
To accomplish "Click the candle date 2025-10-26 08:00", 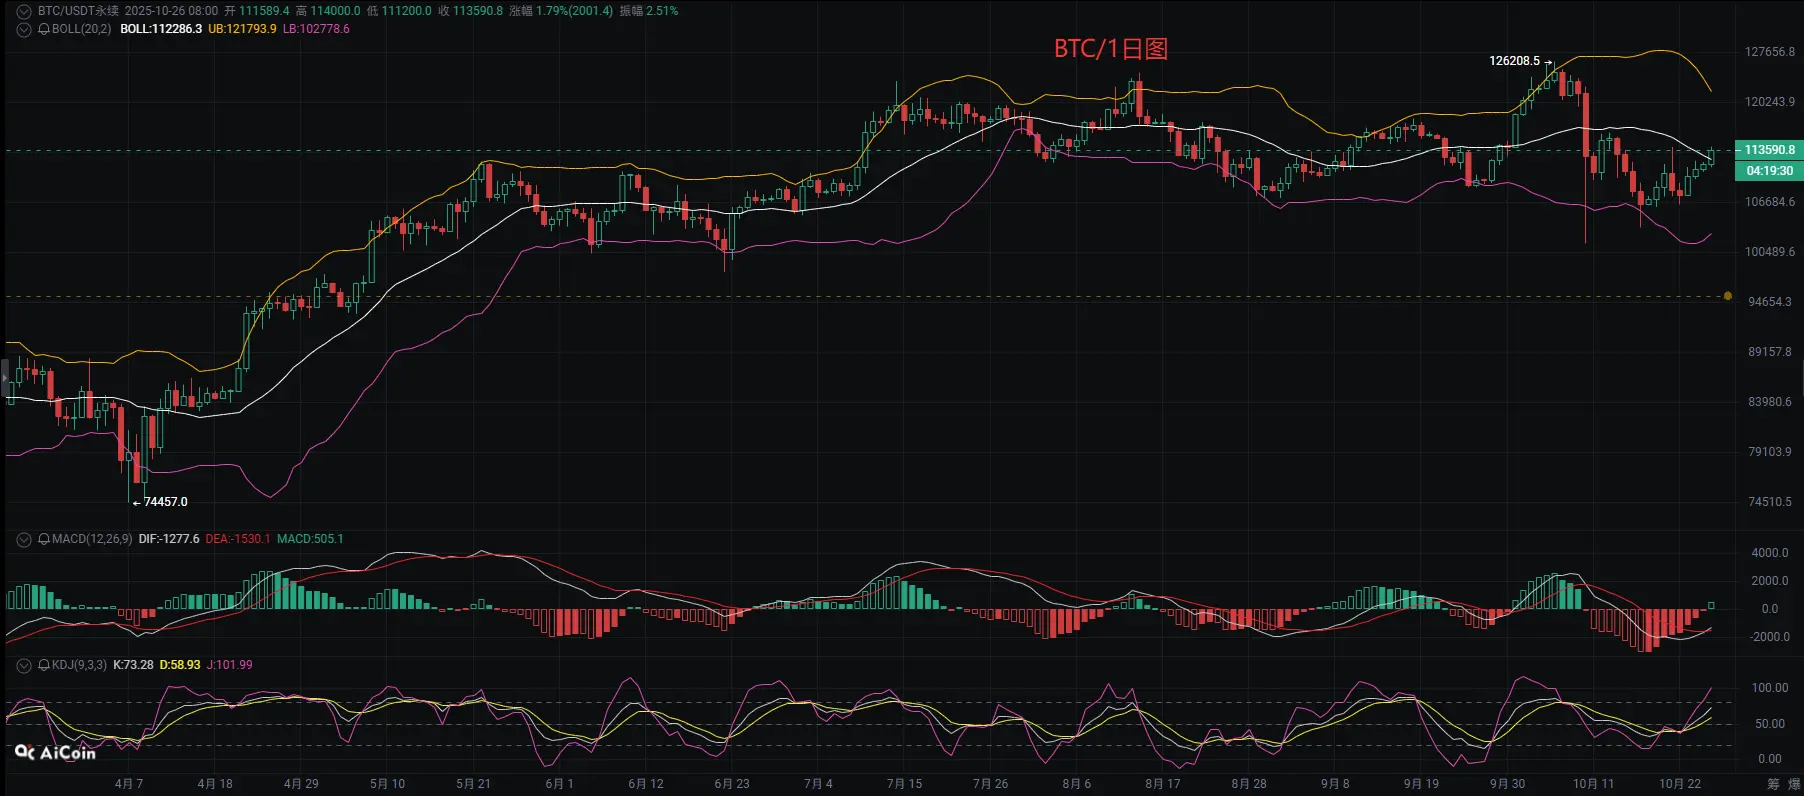I will tap(171, 11).
